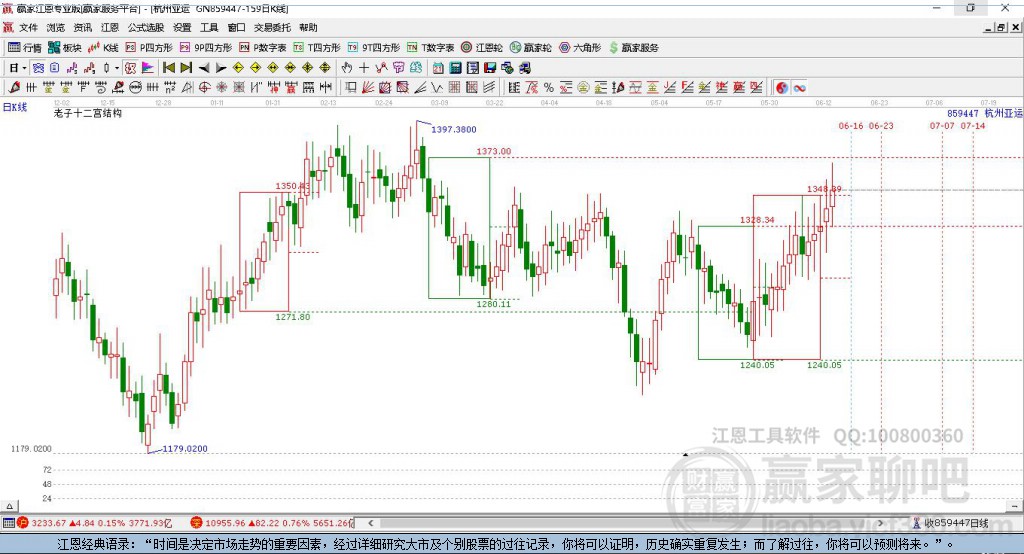Click the bottom scrollbar right arrow
Screen dimensions: 1024x554
click(x=880, y=523)
